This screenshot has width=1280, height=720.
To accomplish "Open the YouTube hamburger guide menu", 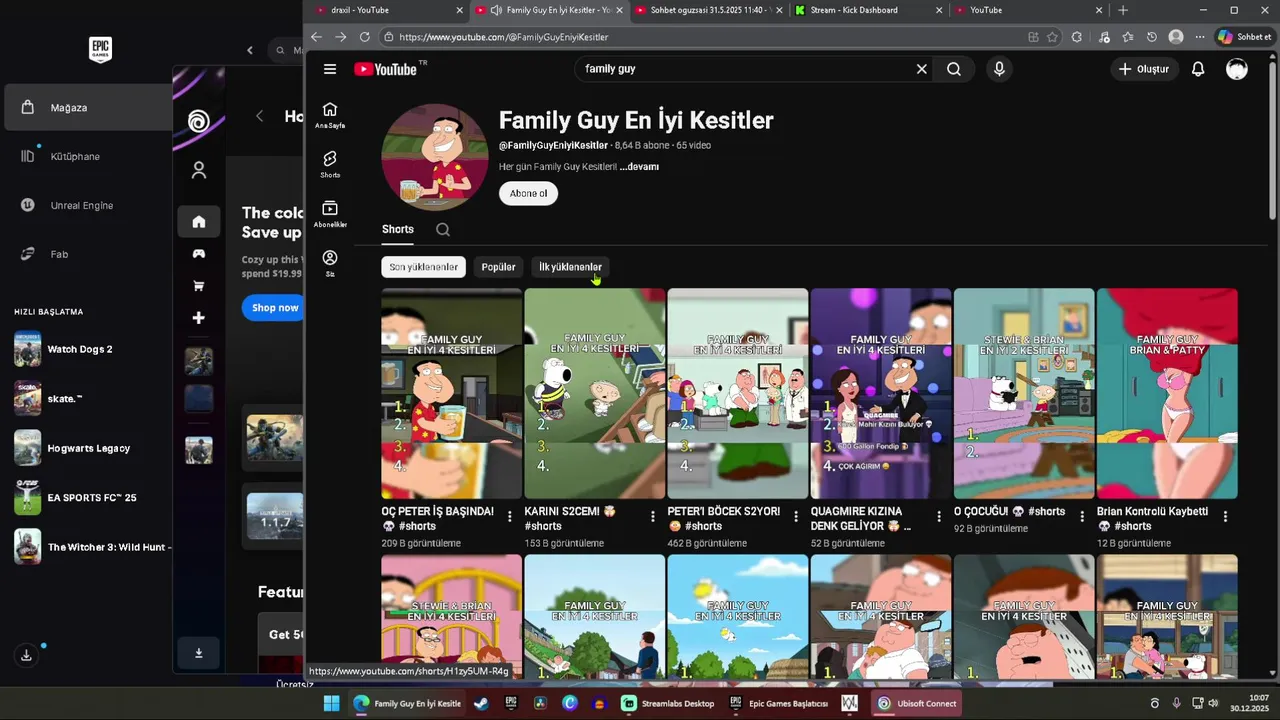I will pyautogui.click(x=330, y=69).
